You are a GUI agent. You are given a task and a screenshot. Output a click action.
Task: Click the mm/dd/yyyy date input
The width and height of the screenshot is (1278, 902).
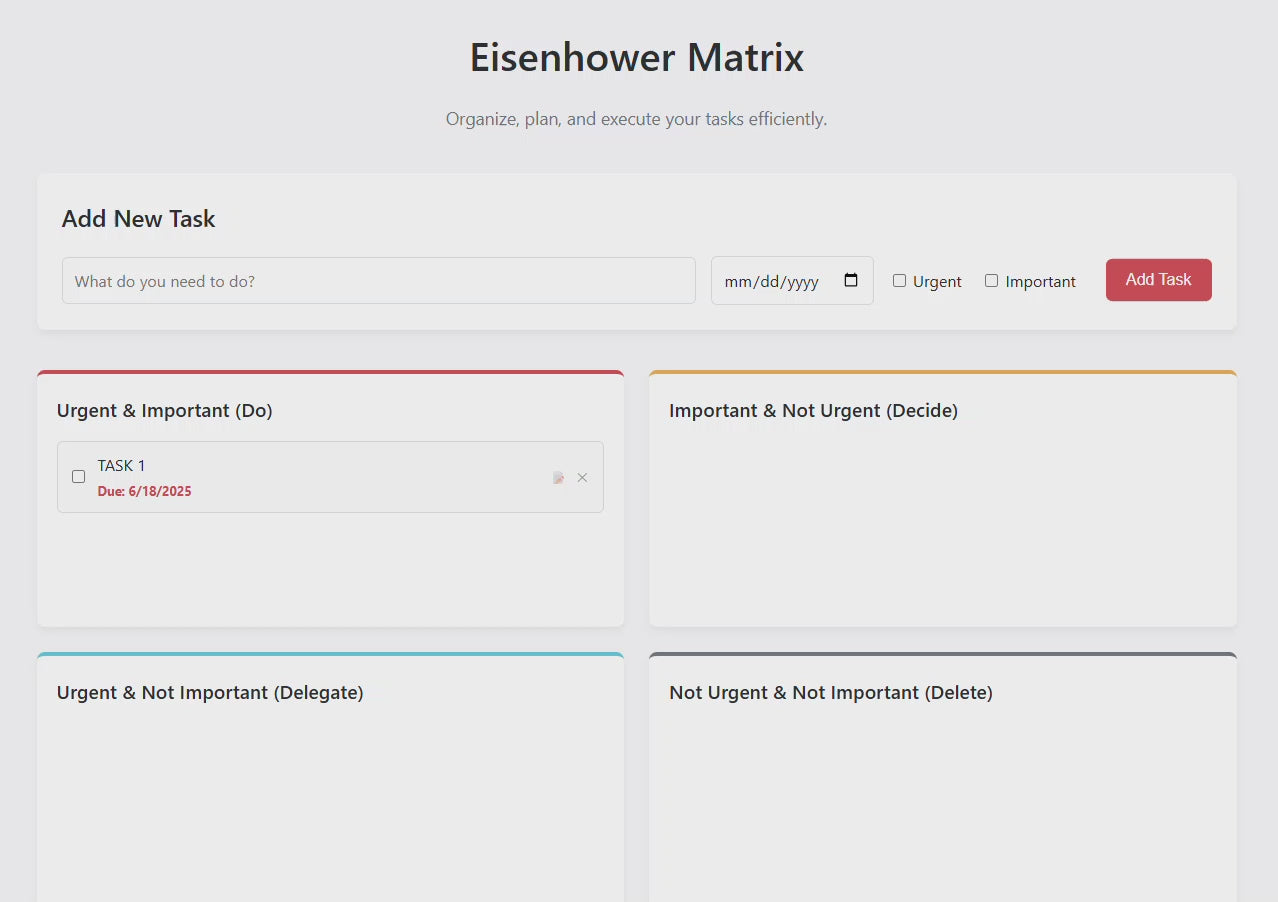pyautogui.click(x=792, y=281)
